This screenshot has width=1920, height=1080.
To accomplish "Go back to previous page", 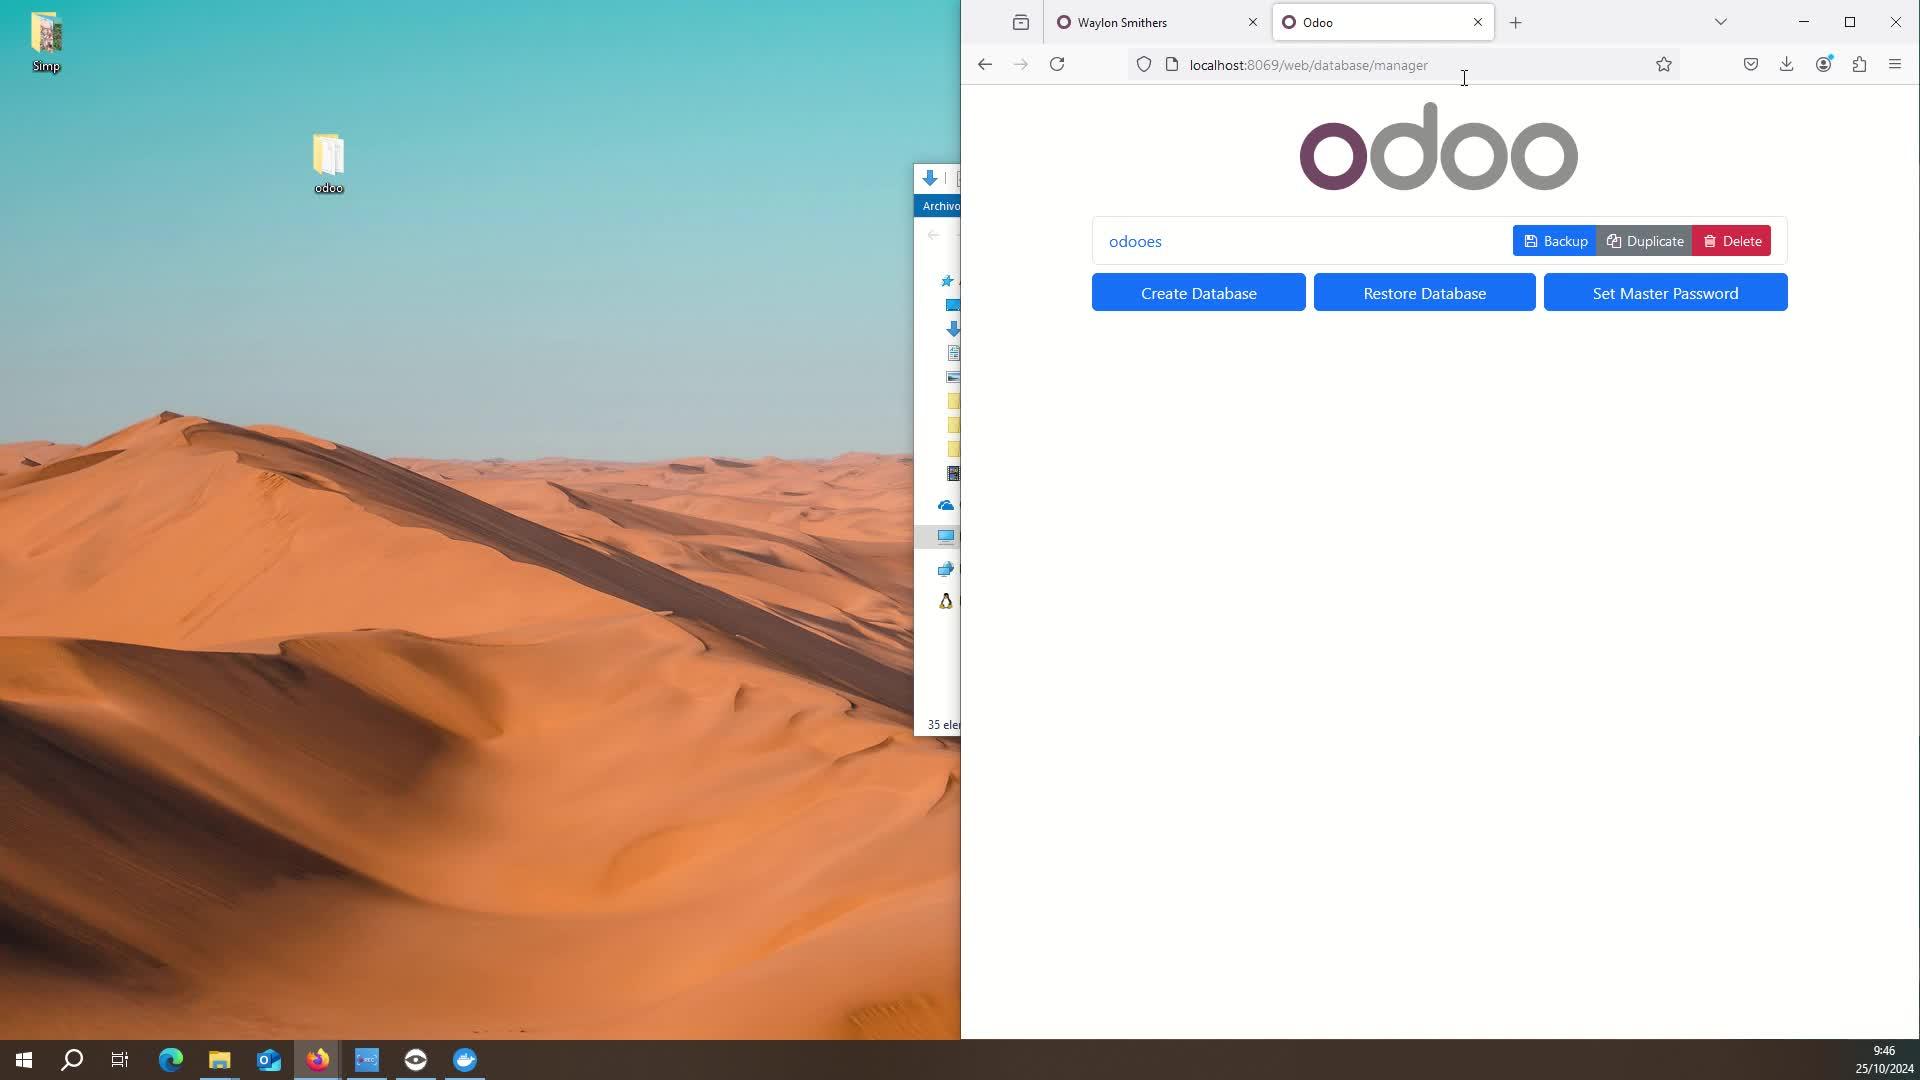I will click(985, 65).
